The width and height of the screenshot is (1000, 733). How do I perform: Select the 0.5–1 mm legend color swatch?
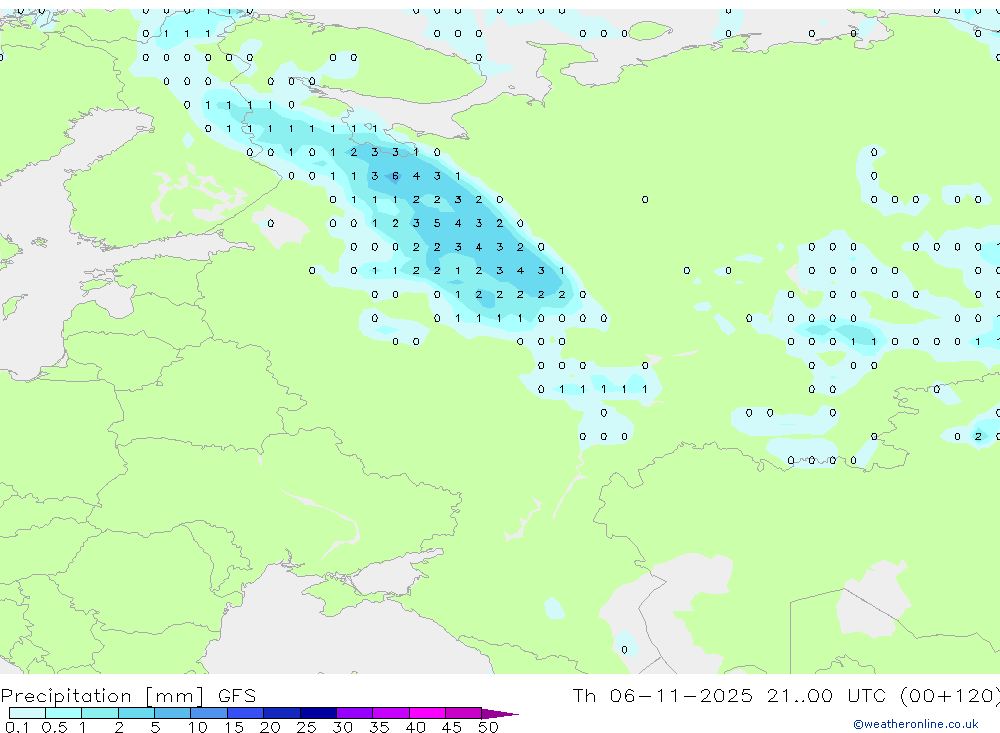(x=64, y=713)
